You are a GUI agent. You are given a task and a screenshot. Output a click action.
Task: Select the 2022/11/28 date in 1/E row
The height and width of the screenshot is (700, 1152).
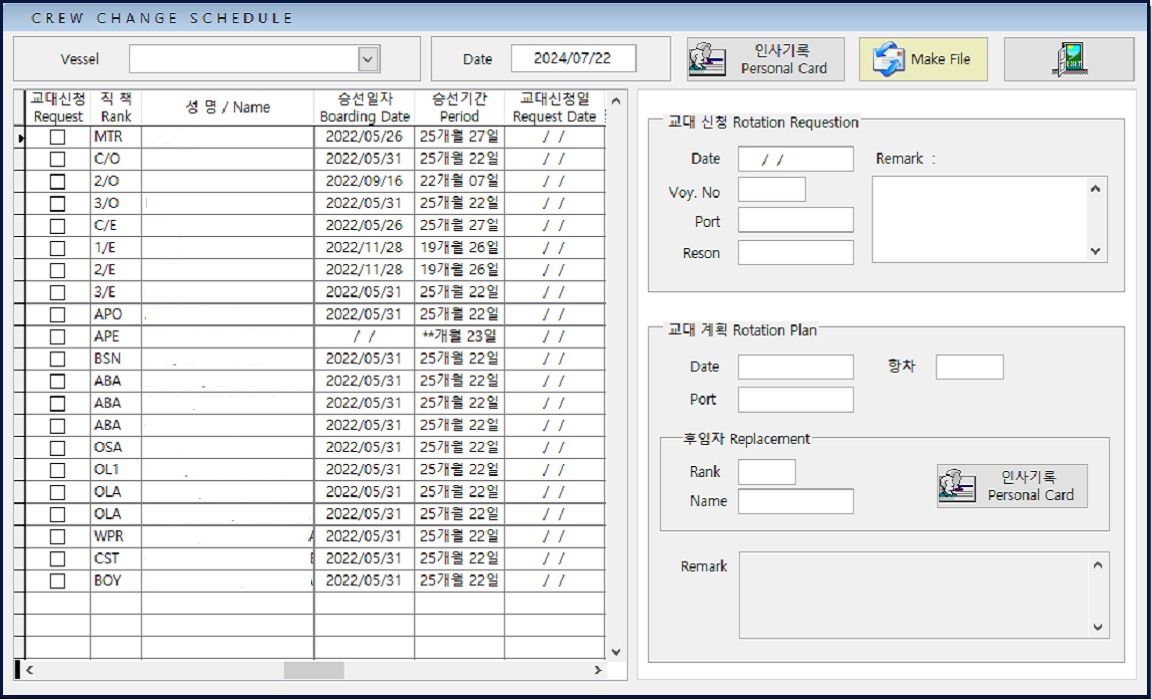click(364, 248)
